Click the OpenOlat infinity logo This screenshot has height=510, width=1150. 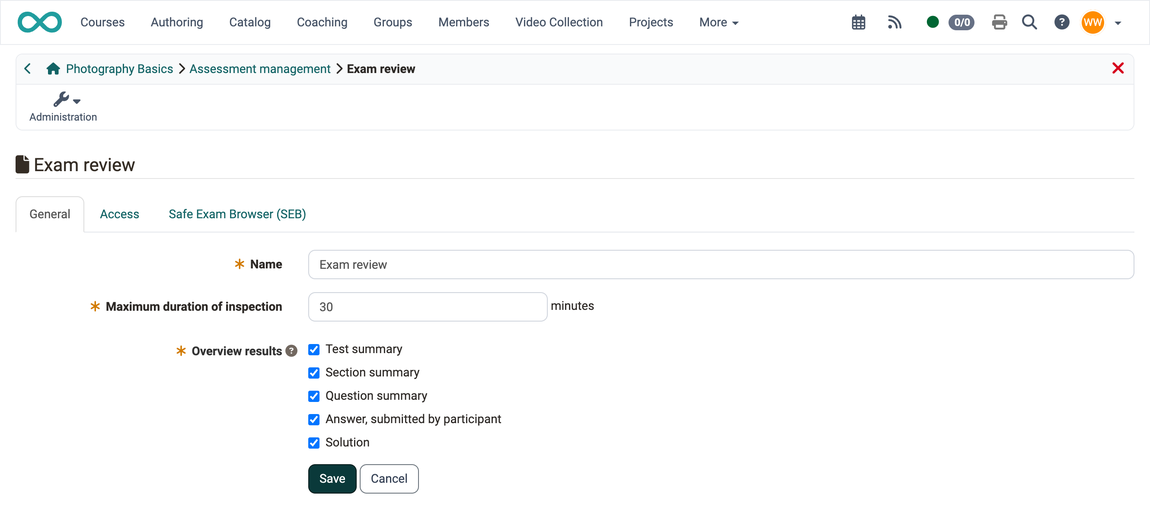click(40, 22)
